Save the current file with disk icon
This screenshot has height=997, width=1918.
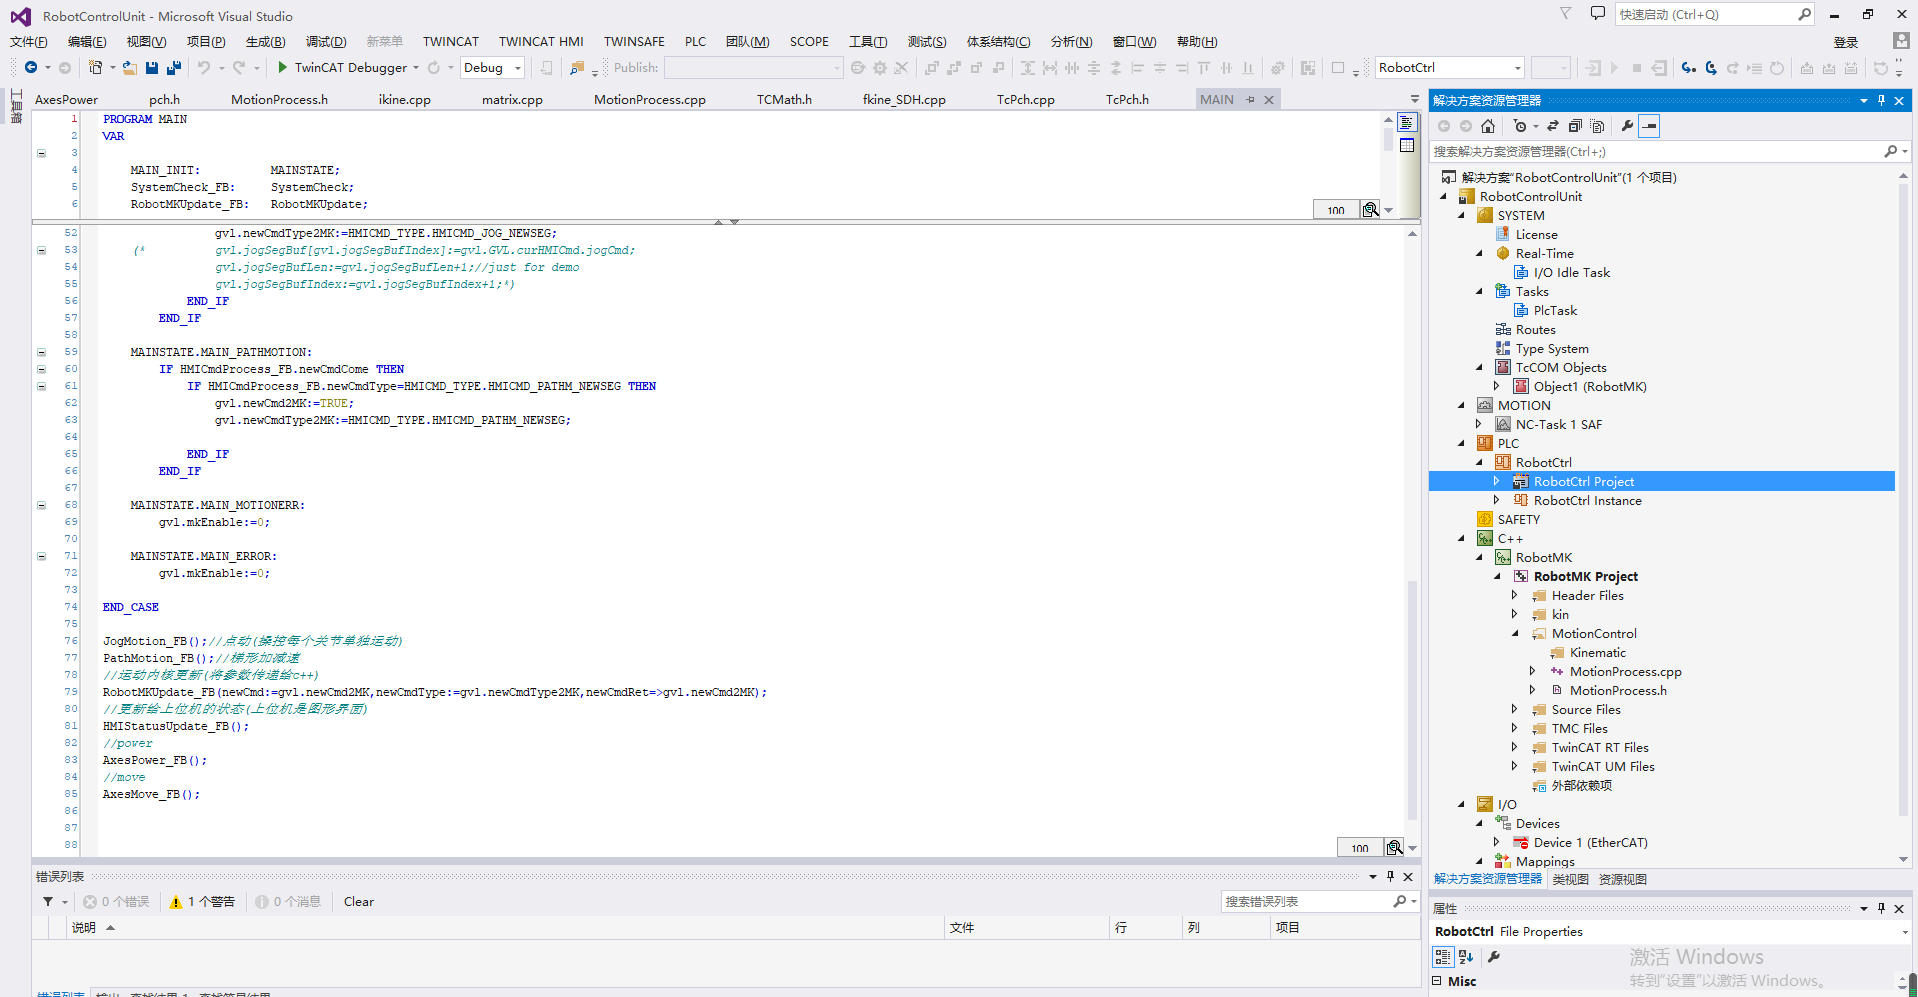(152, 67)
